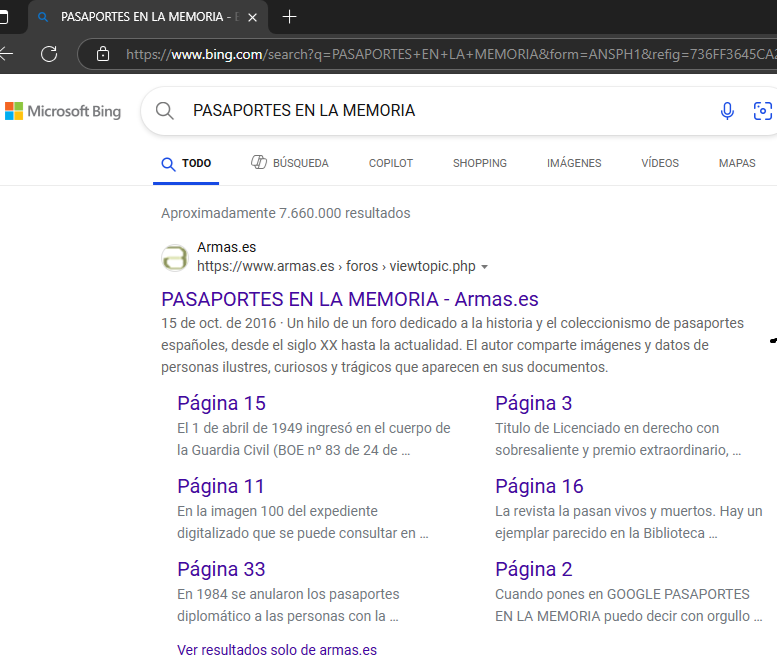Click the browser back arrow
777x664 pixels.
pos(8,54)
